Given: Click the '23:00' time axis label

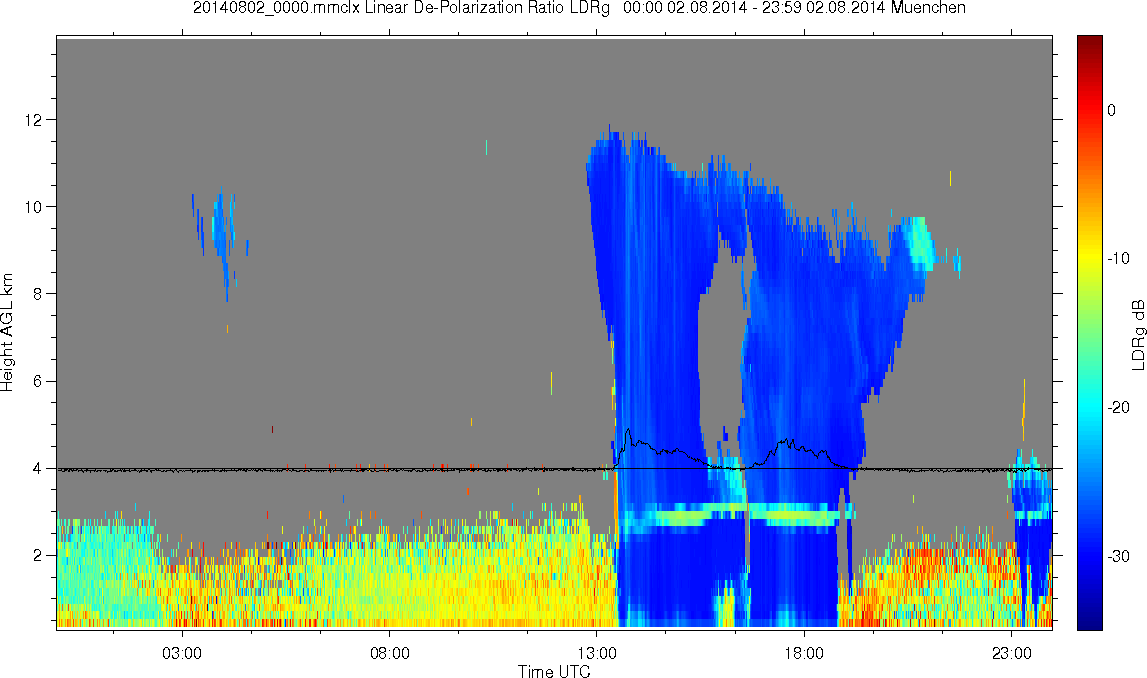Looking at the screenshot, I should [1012, 653].
